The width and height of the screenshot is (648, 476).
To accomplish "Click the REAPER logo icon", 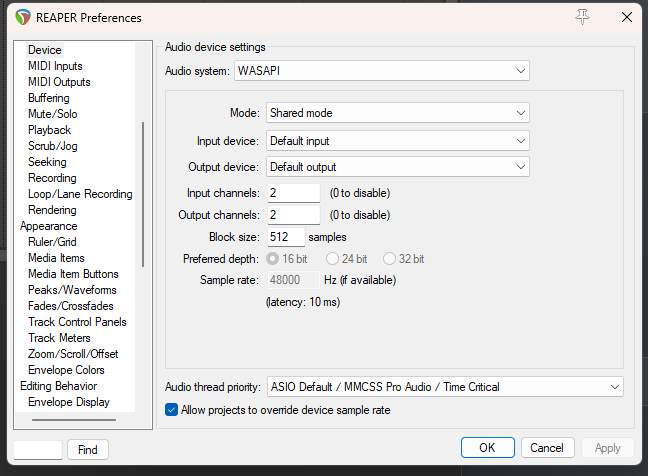I will tap(23, 17).
